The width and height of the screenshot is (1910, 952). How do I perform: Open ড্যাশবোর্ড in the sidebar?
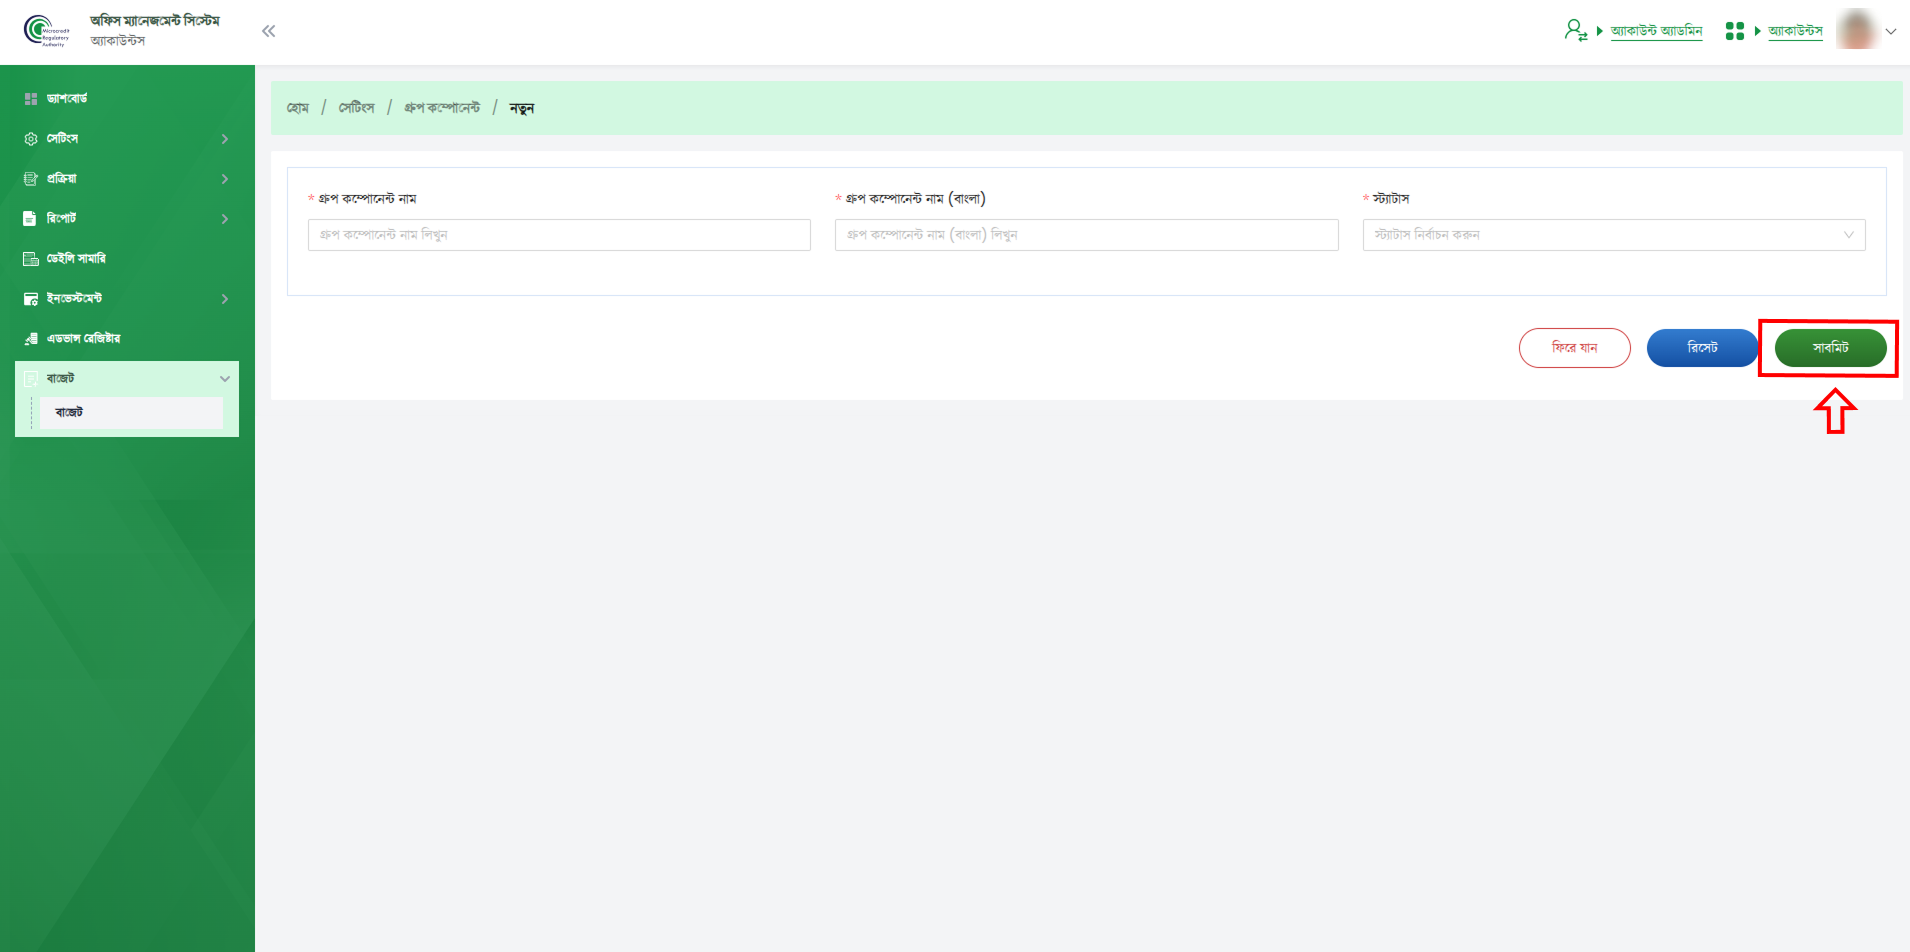tap(67, 99)
